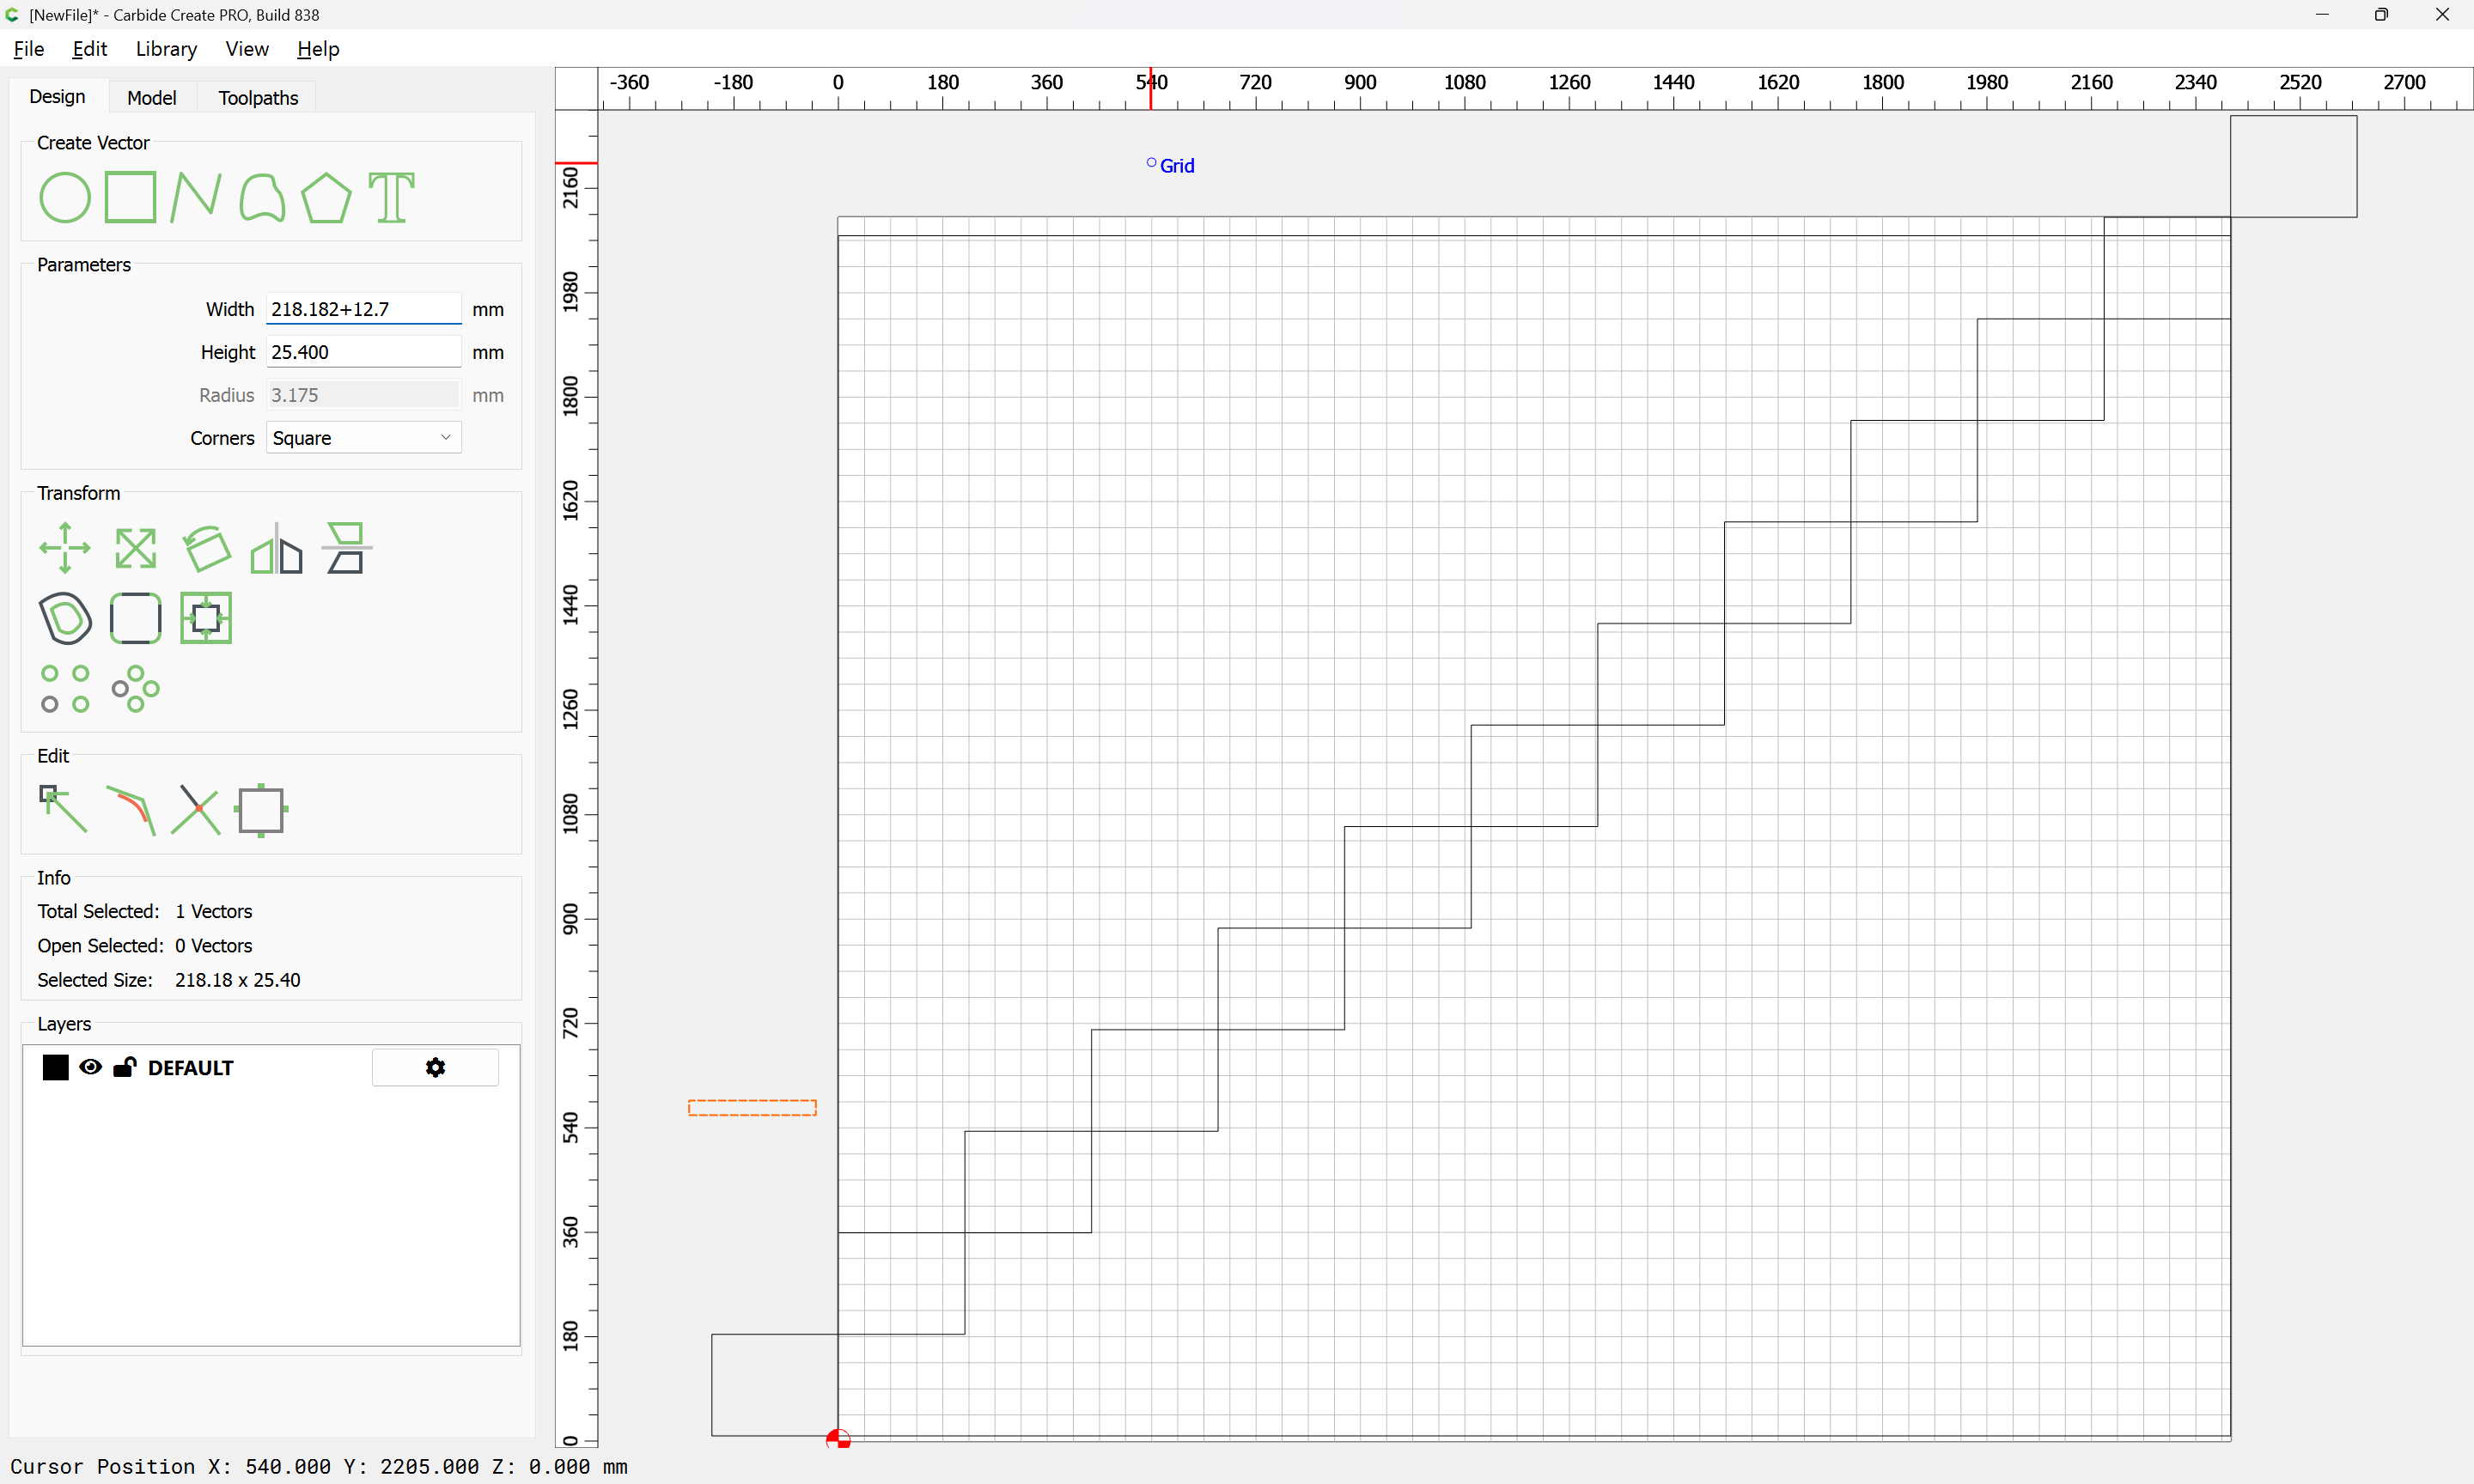Select the Polyline vector tool
The image size is (2474, 1484).
coord(195,197)
